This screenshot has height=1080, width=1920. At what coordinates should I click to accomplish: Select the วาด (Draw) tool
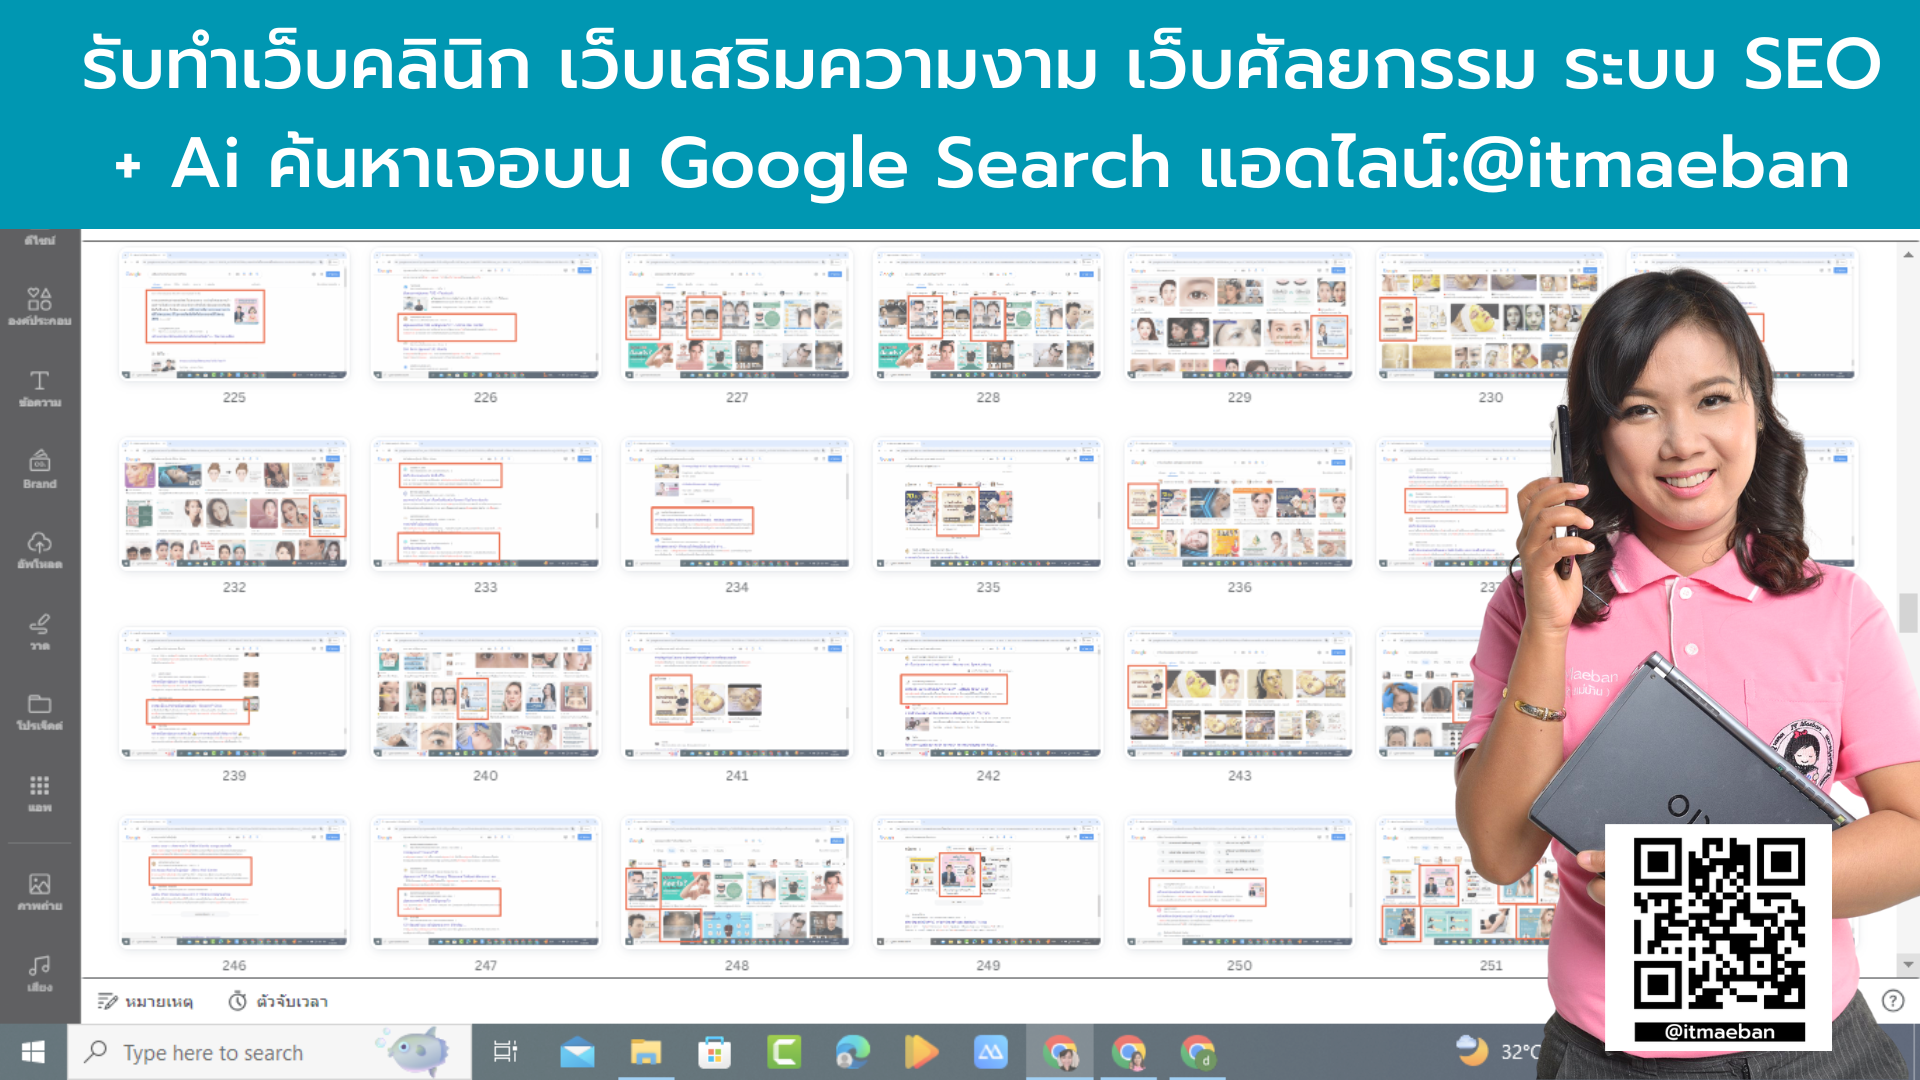tap(38, 630)
